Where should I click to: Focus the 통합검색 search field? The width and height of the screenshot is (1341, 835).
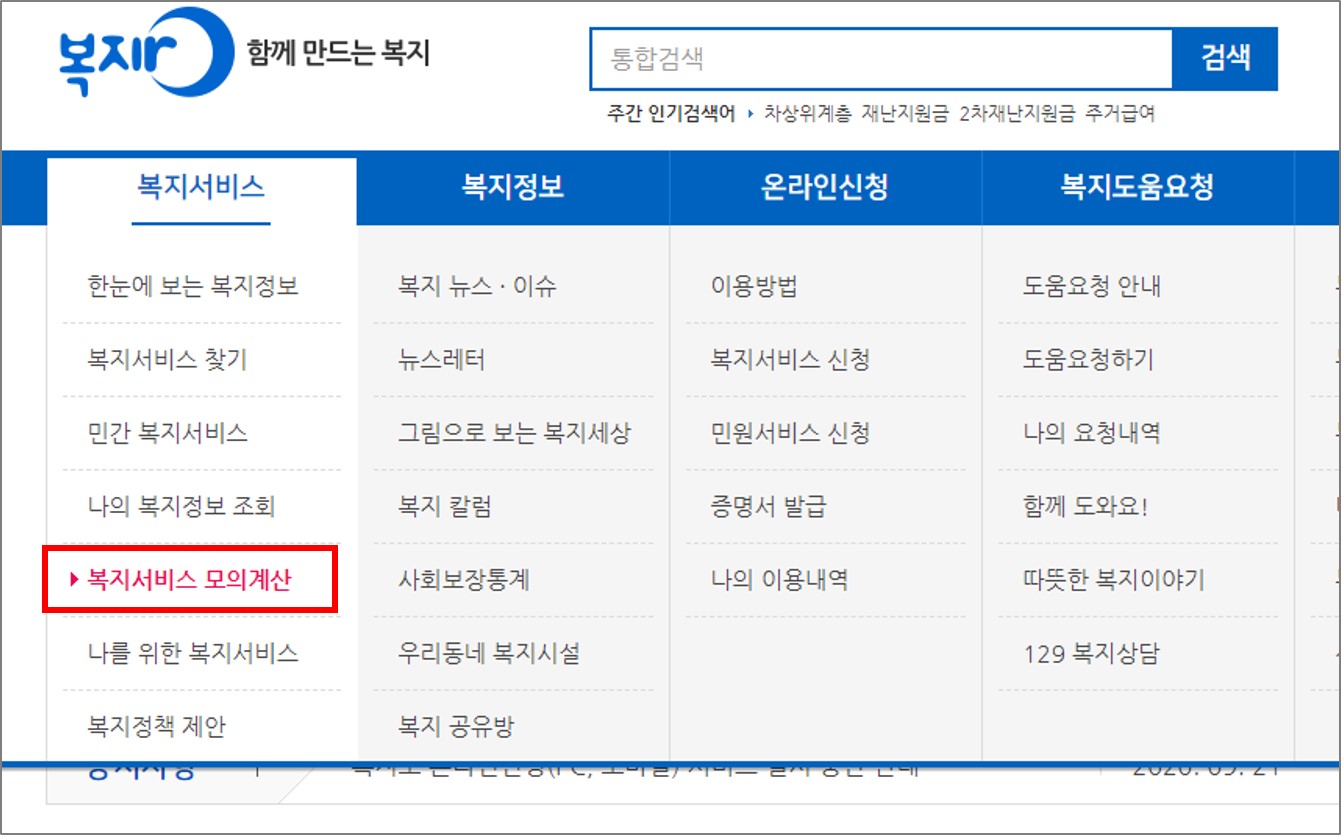(x=881, y=58)
